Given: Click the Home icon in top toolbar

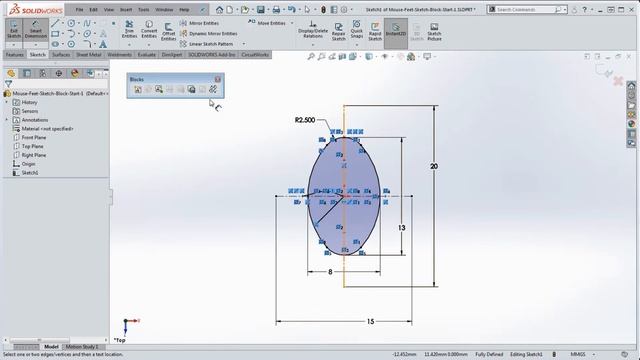Looking at the screenshot, I should pos(219,9).
